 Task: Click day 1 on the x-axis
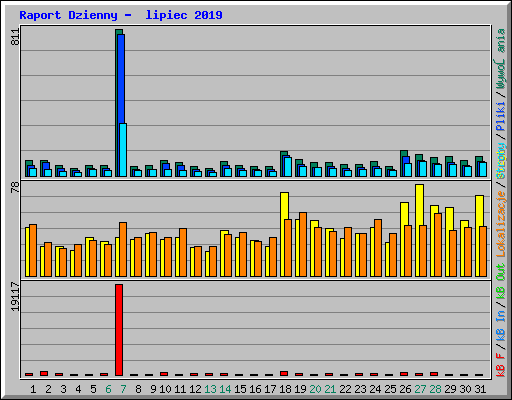click(33, 389)
